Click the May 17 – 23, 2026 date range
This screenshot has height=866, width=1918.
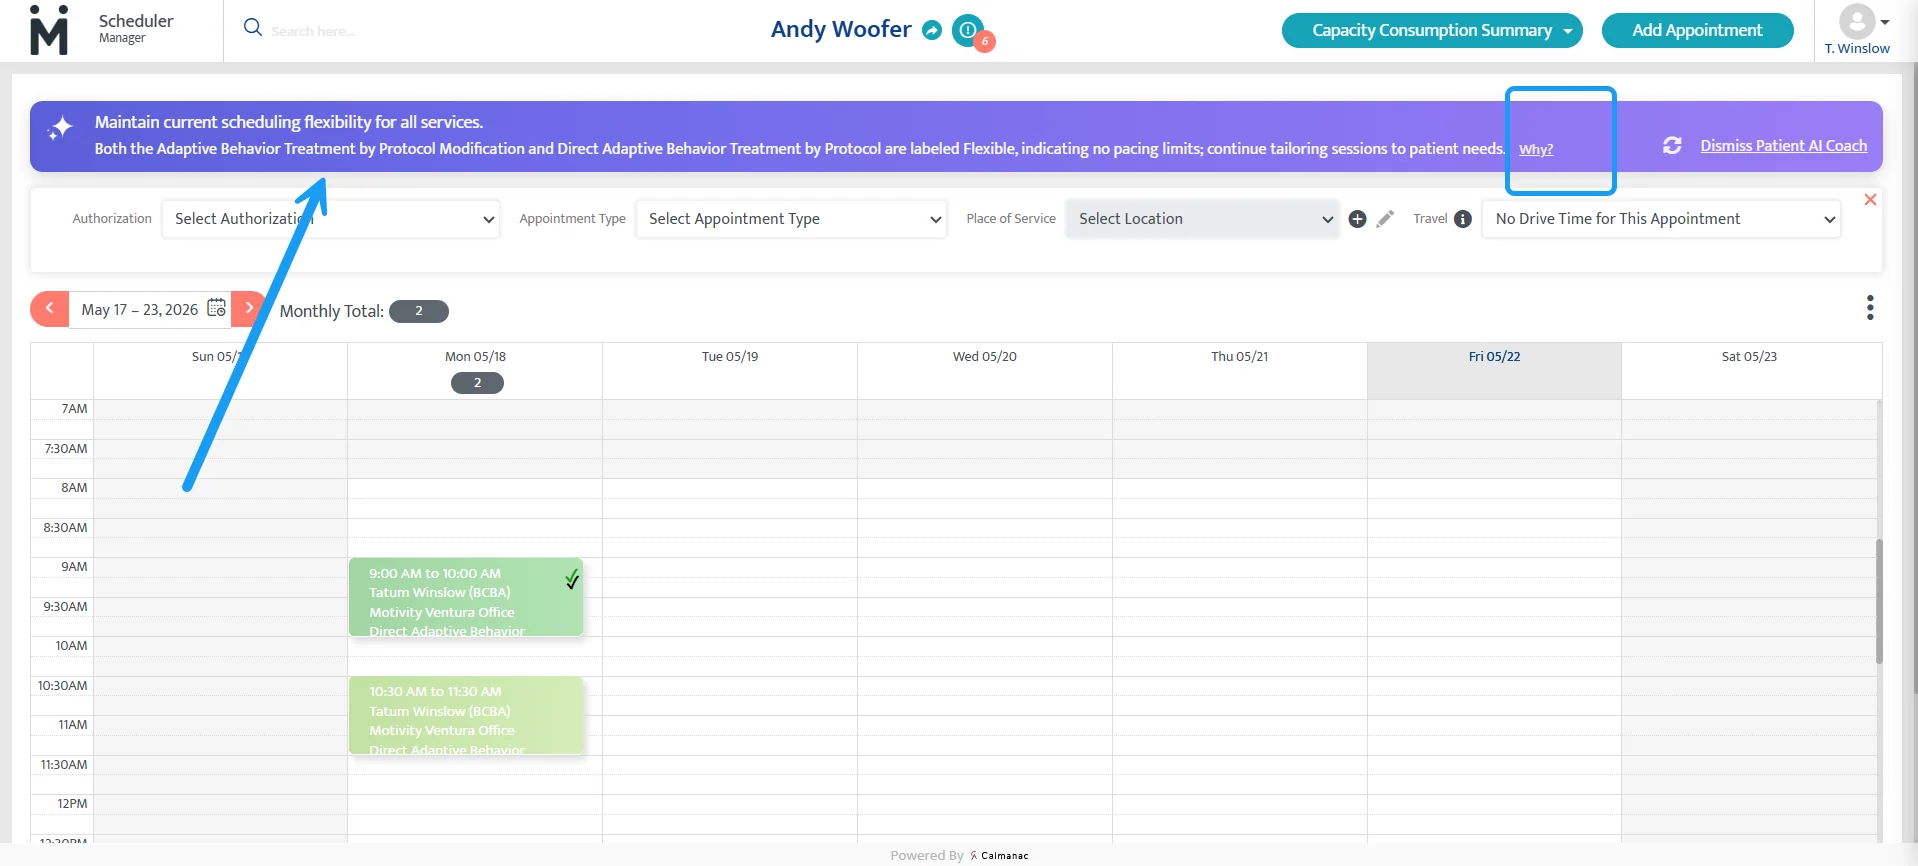tap(140, 310)
